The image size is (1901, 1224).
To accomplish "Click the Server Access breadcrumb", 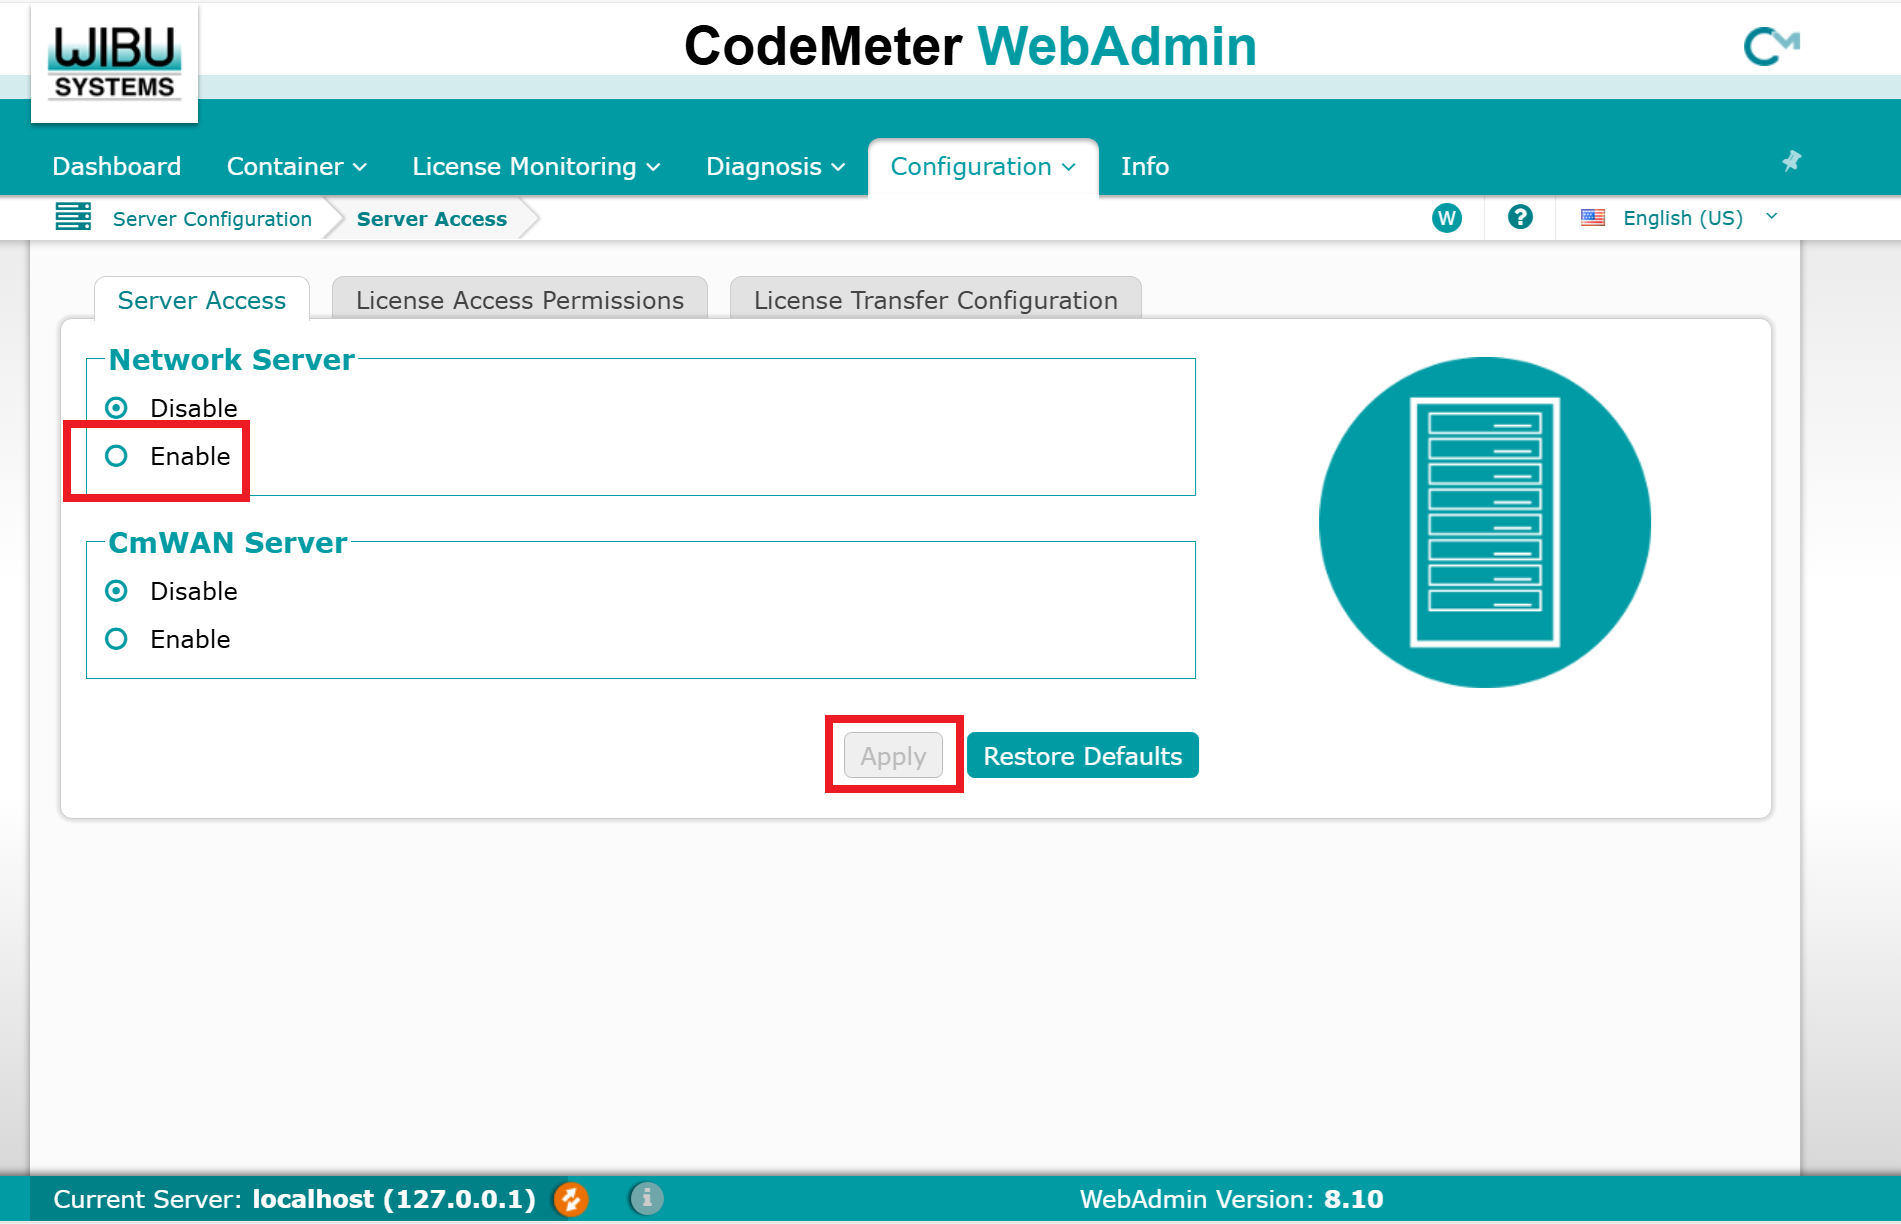I will tap(432, 219).
